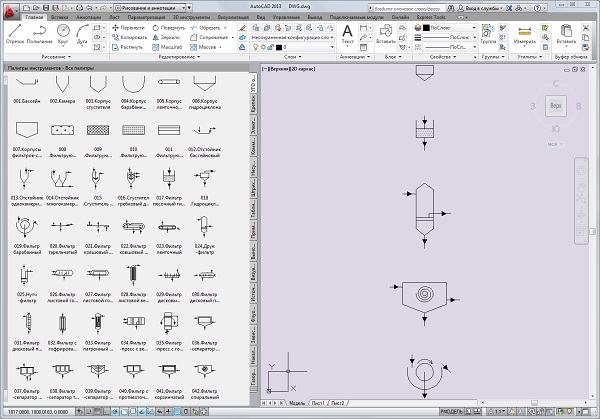Switch to the Лист1 layout tab
Viewport: 600px width, 419px height.
(x=316, y=401)
